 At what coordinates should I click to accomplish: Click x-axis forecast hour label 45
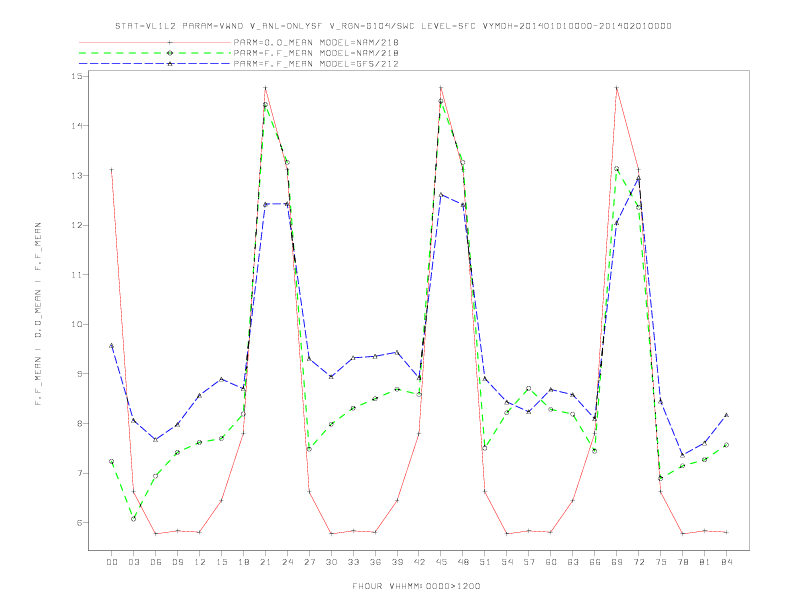coord(441,562)
